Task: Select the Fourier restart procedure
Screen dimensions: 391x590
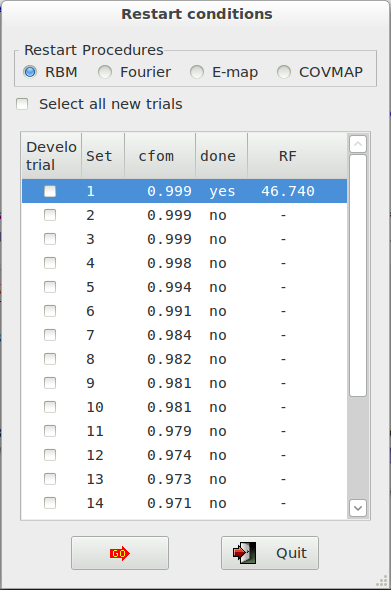Action: pyautogui.click(x=105, y=72)
